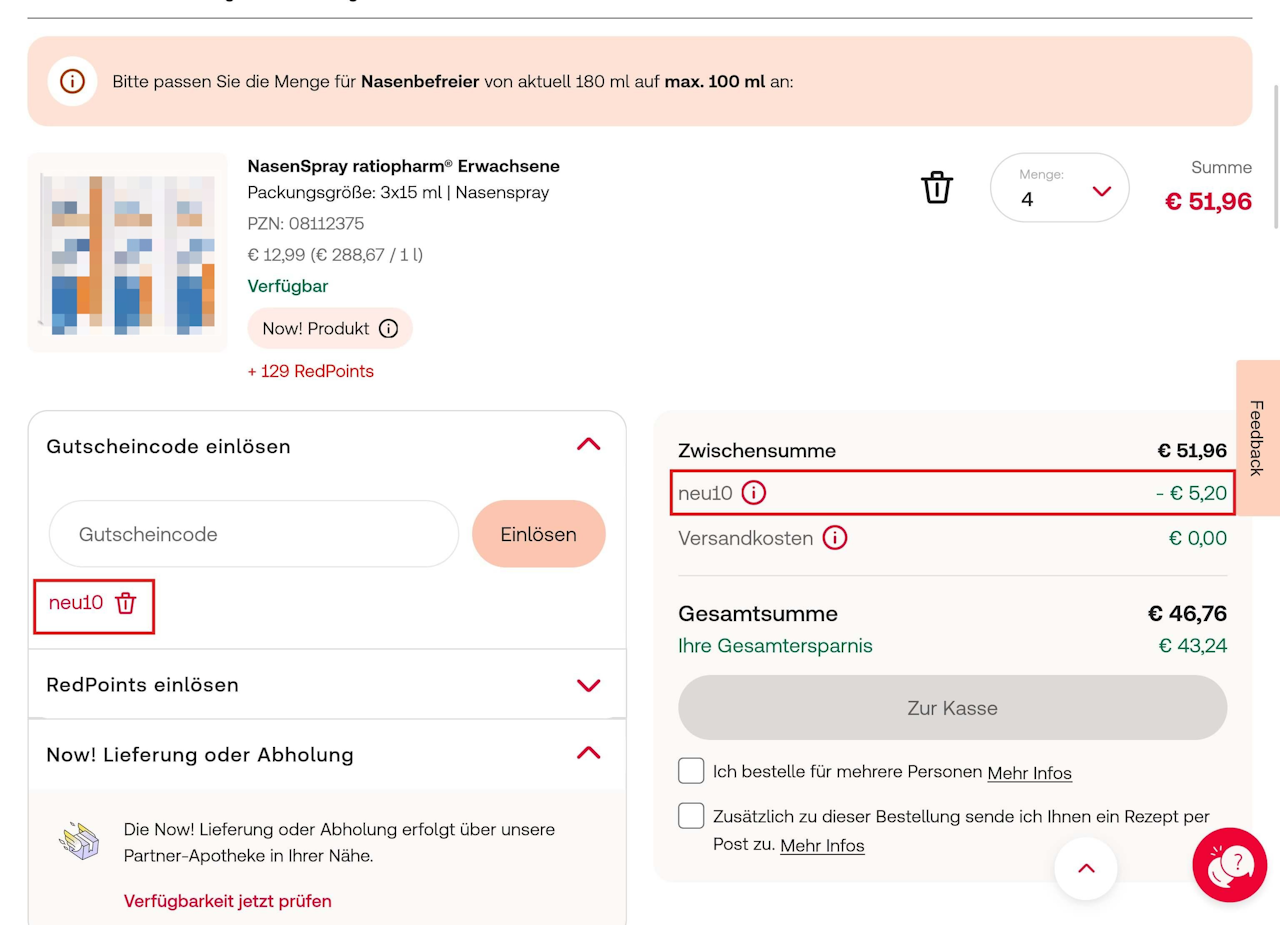This screenshot has height=925, width=1280.
Task: Collapse Gutscheincode einlösen section
Action: coord(589,445)
